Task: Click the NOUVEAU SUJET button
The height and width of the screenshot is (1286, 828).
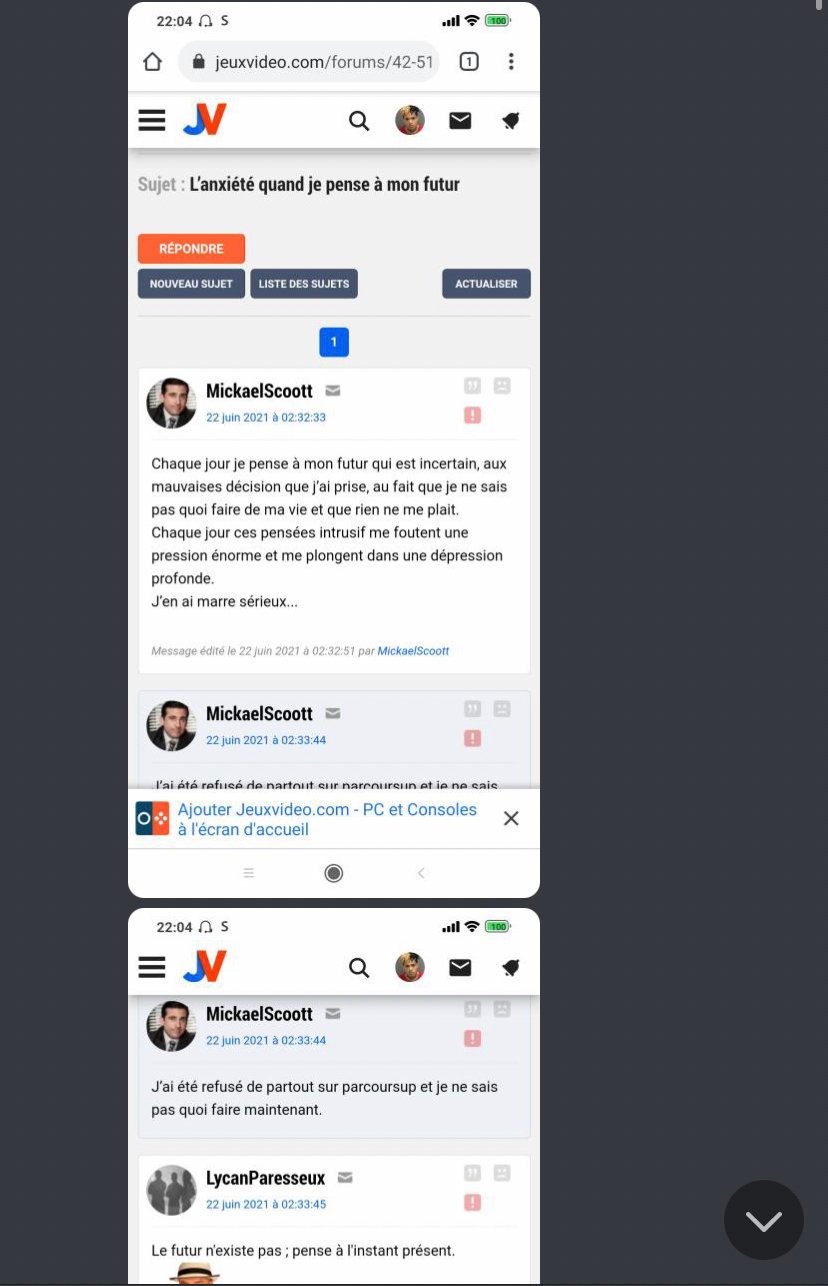Action: [x=191, y=284]
